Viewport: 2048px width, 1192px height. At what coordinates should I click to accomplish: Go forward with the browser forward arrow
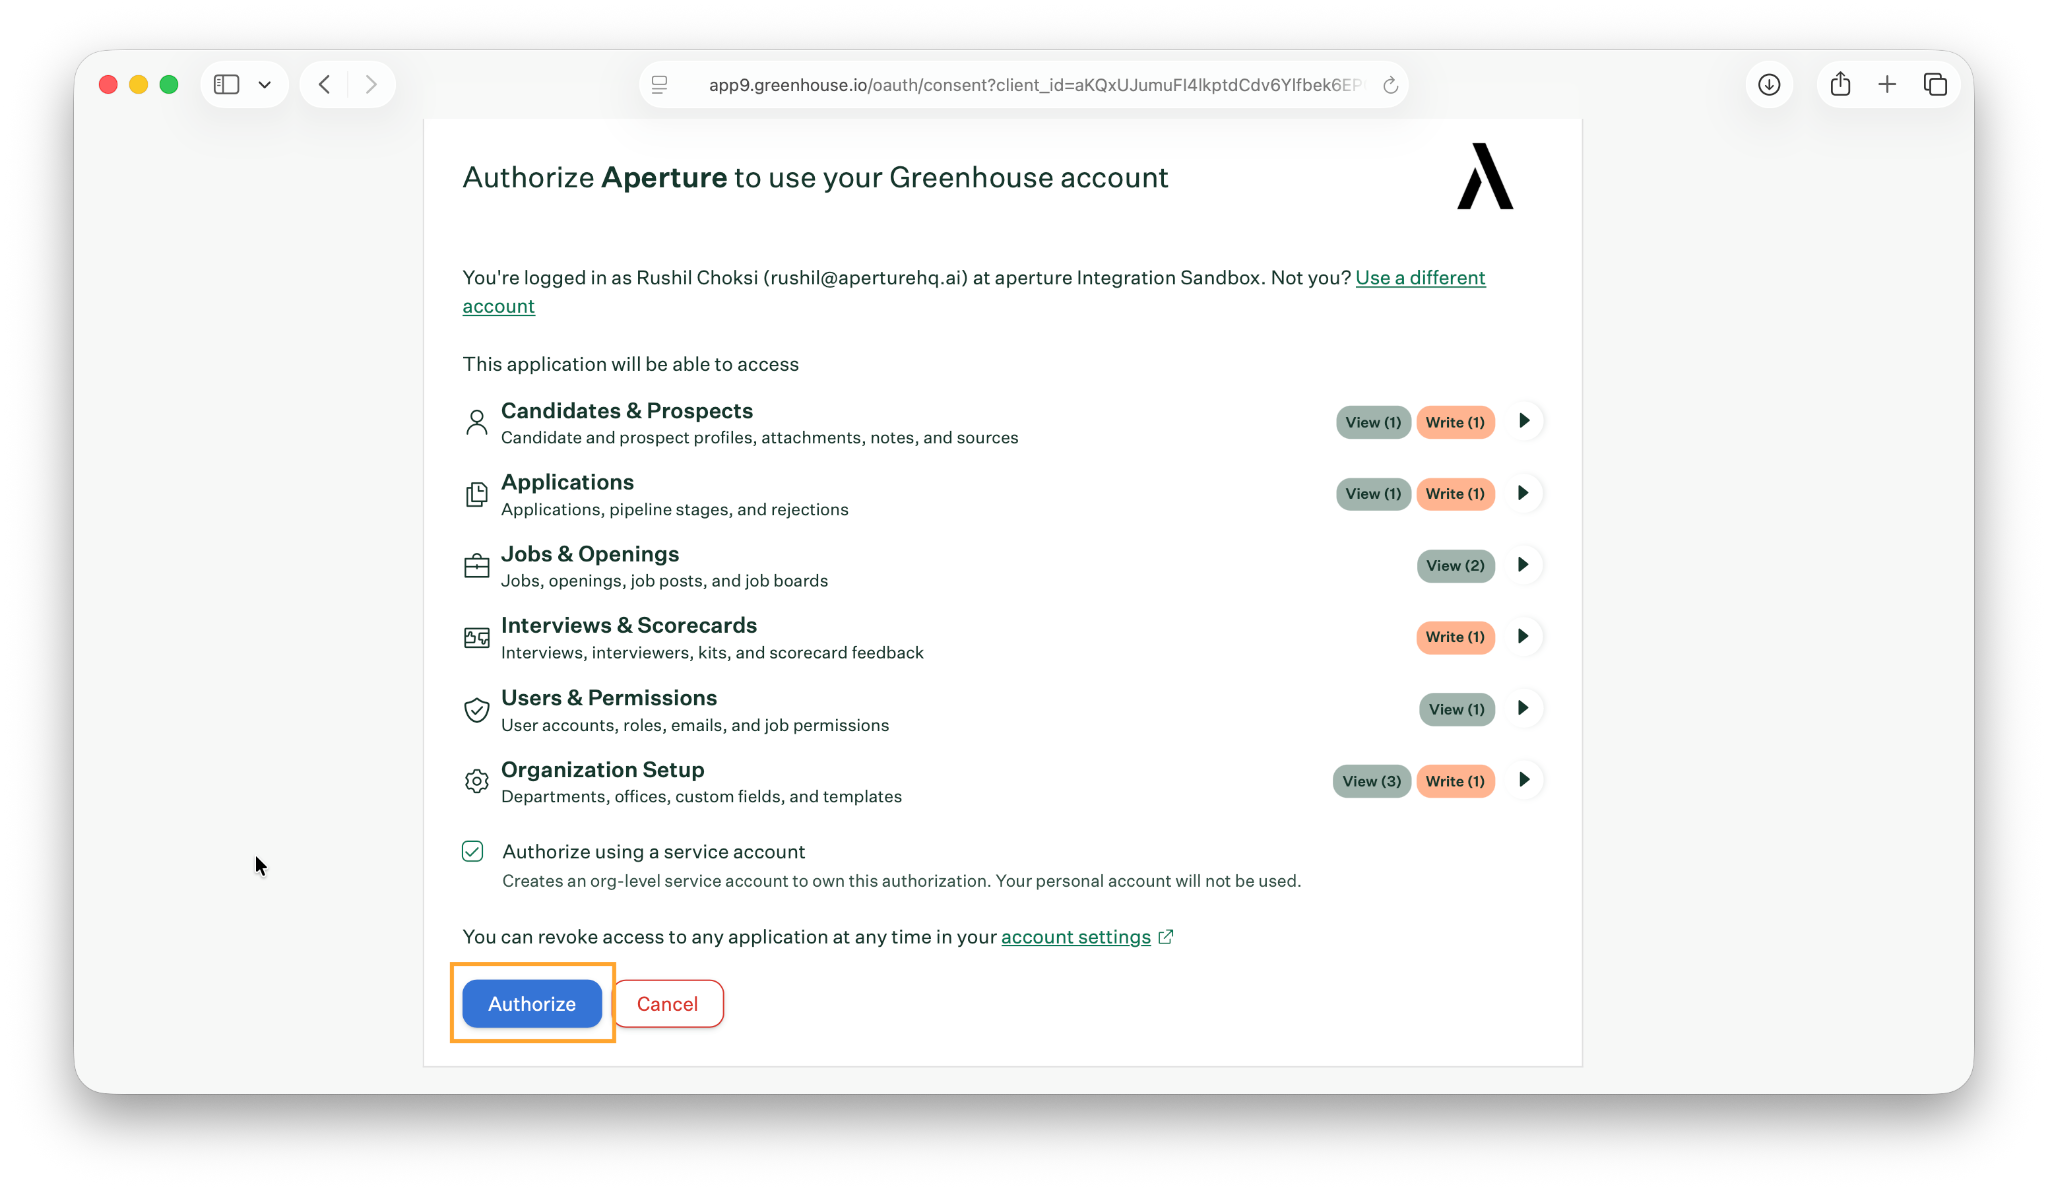tap(371, 85)
